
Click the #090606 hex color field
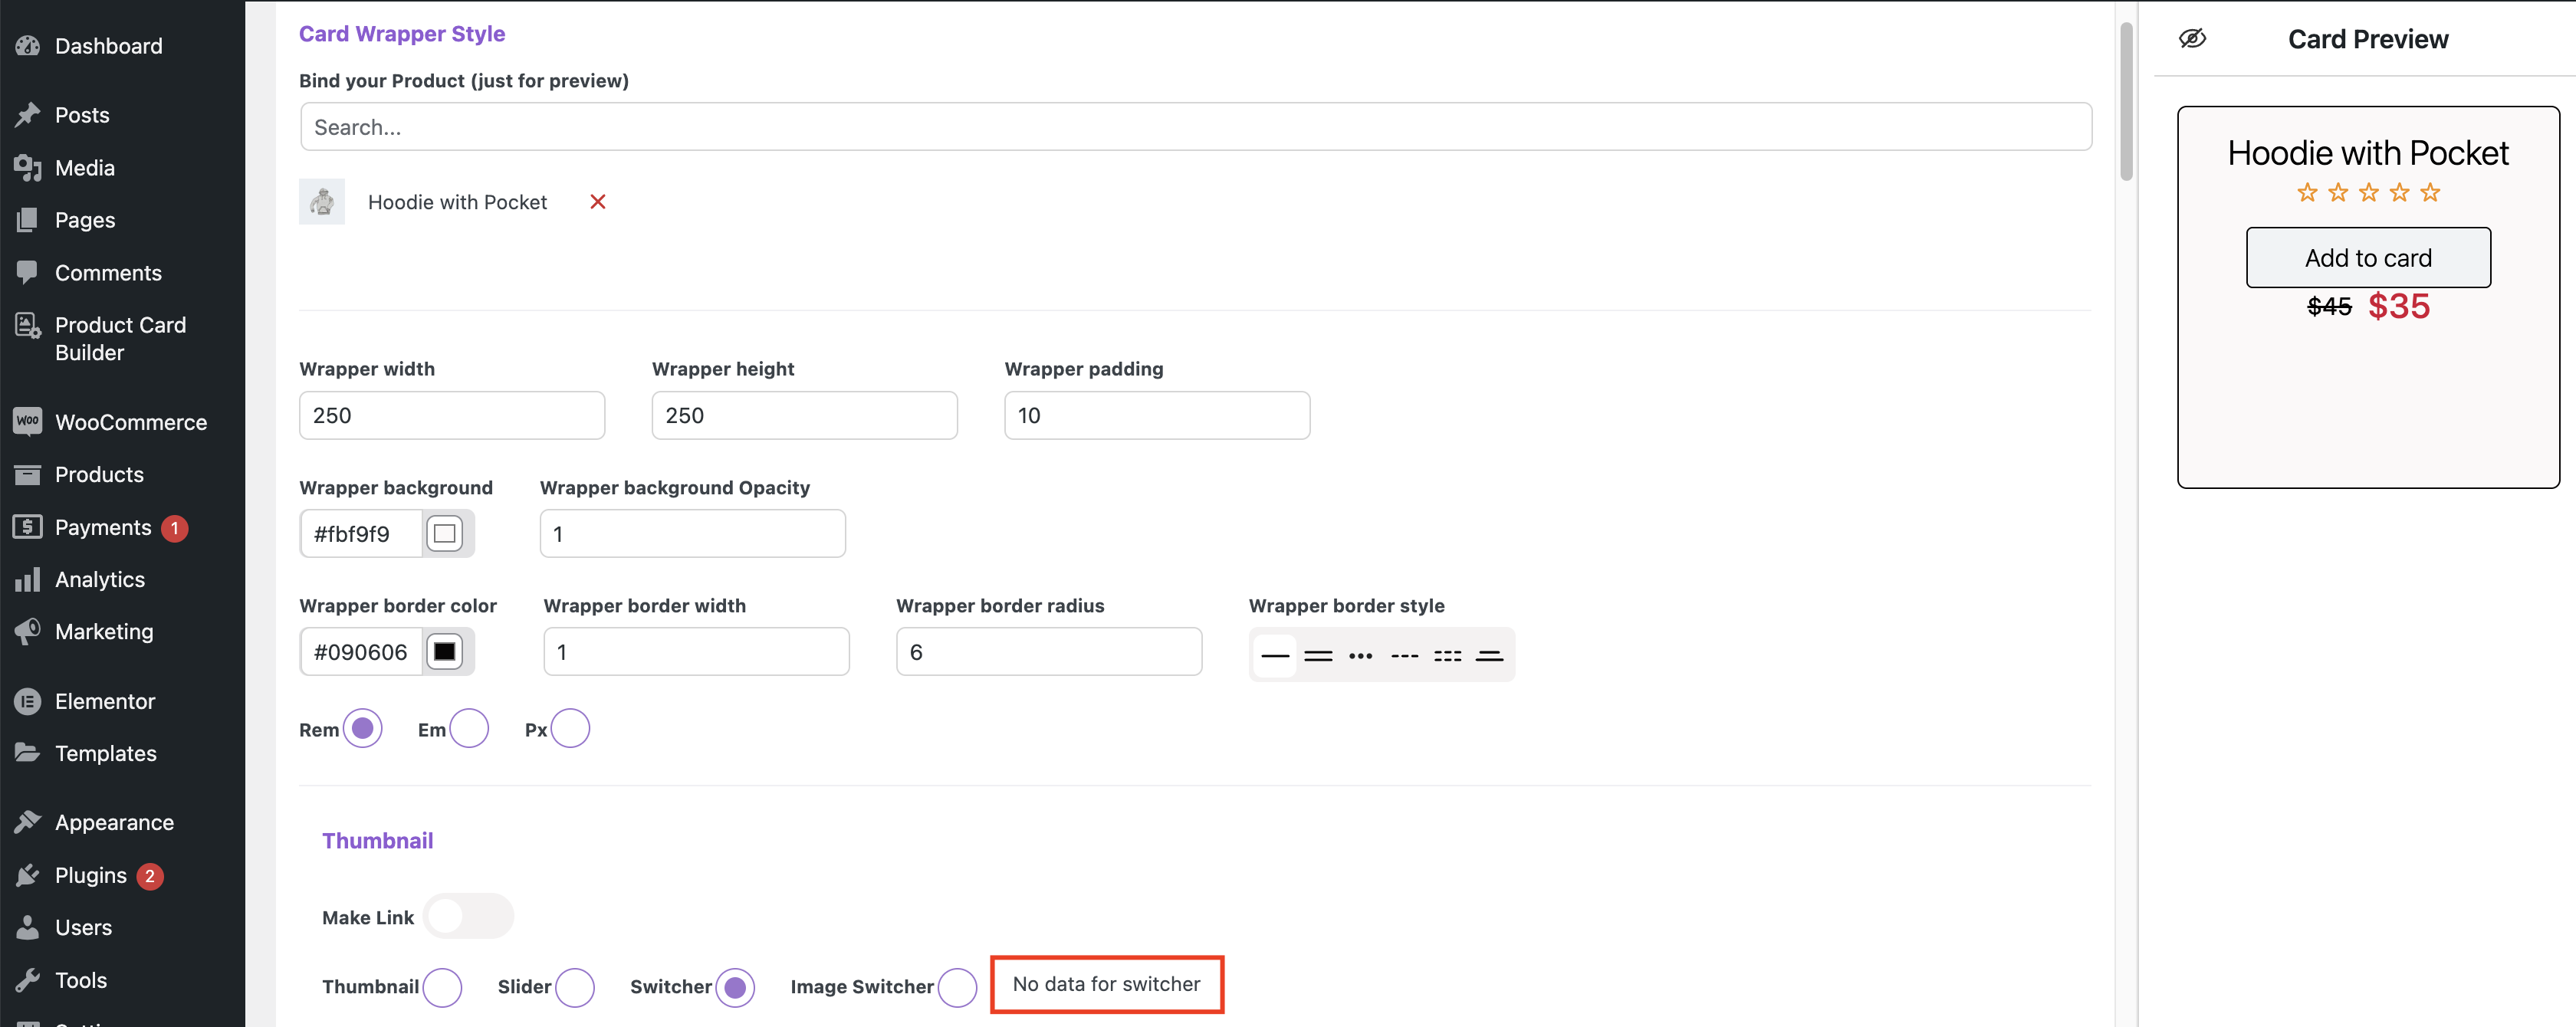[360, 652]
